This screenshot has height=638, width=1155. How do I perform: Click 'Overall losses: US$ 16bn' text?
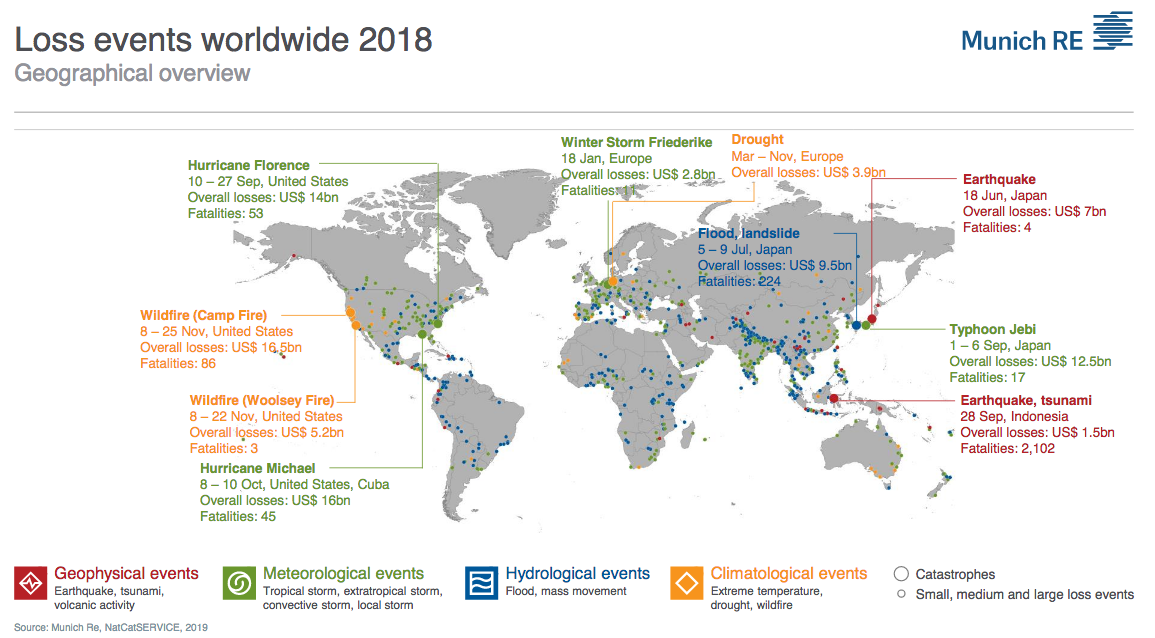click(x=275, y=500)
